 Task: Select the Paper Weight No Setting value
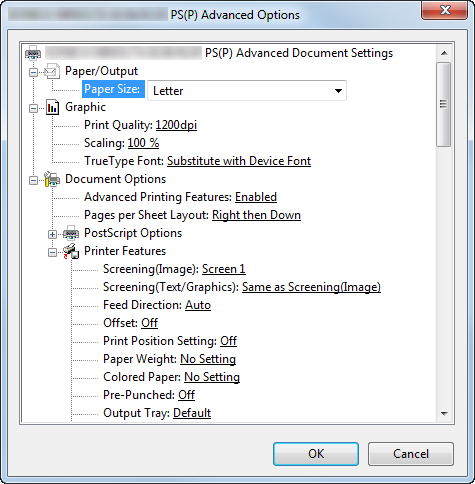click(208, 359)
